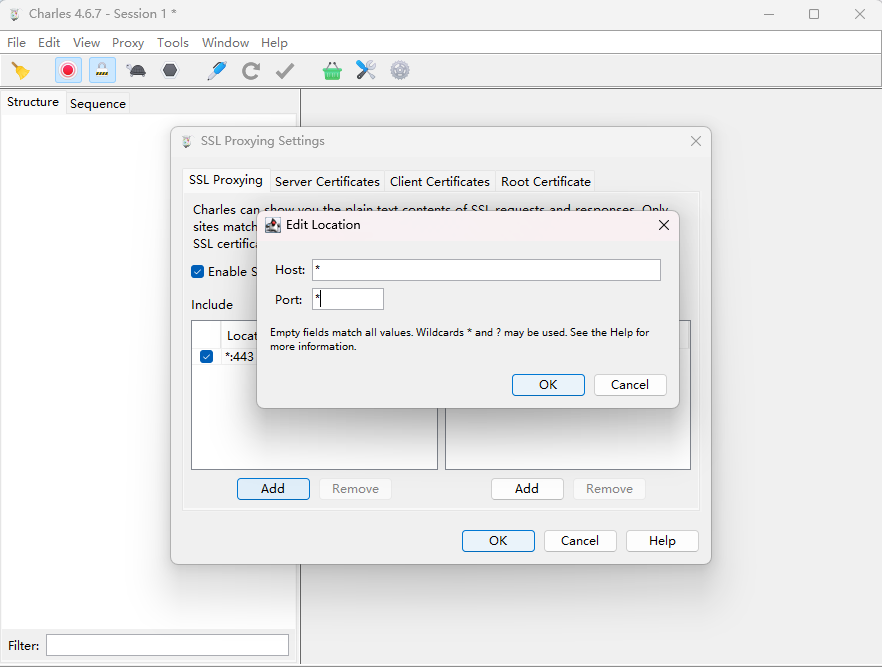
Task: Open the Help menu
Action: [274, 43]
